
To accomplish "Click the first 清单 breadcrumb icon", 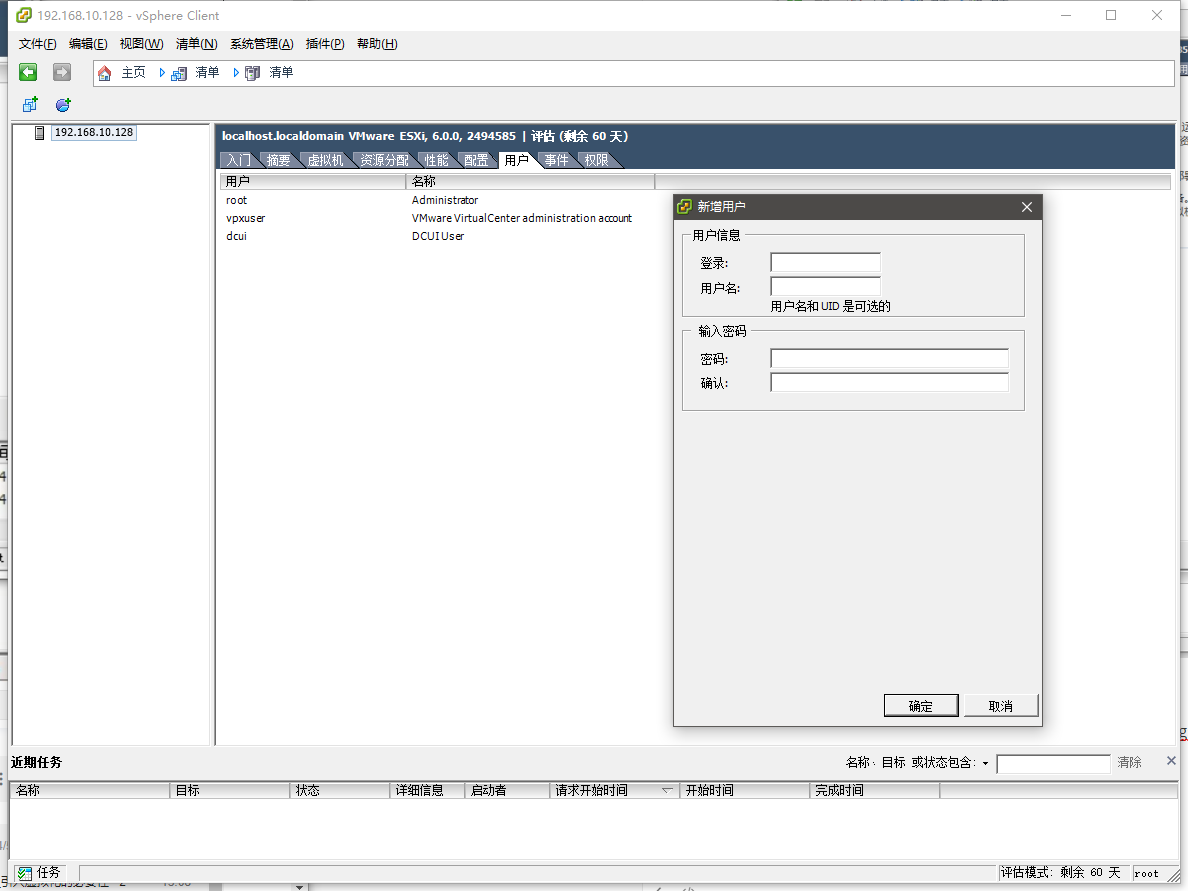I will pyautogui.click(x=179, y=73).
